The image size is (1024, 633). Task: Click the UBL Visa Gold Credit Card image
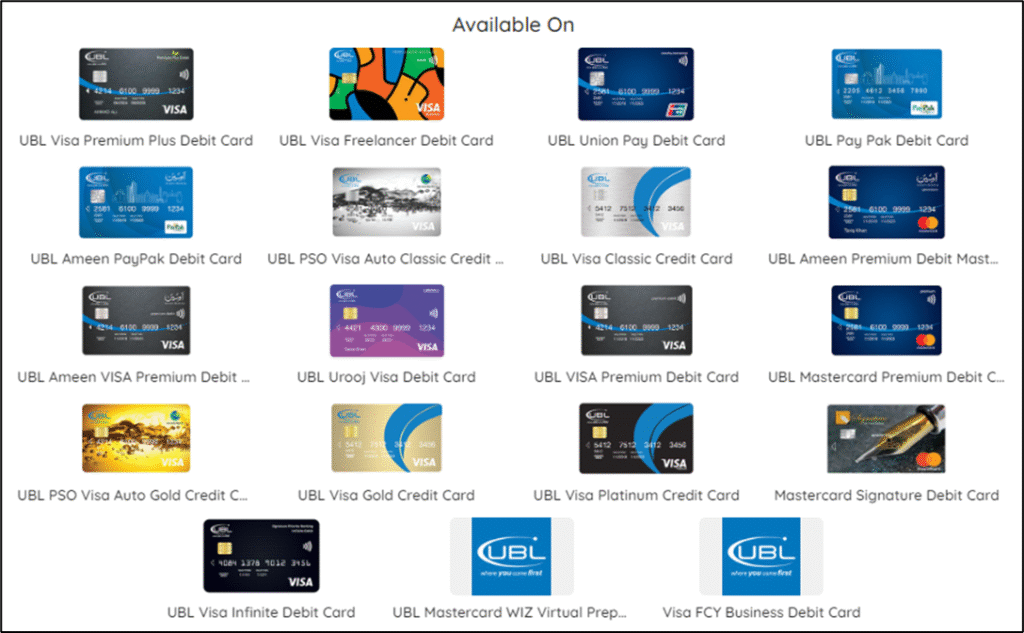[387, 438]
